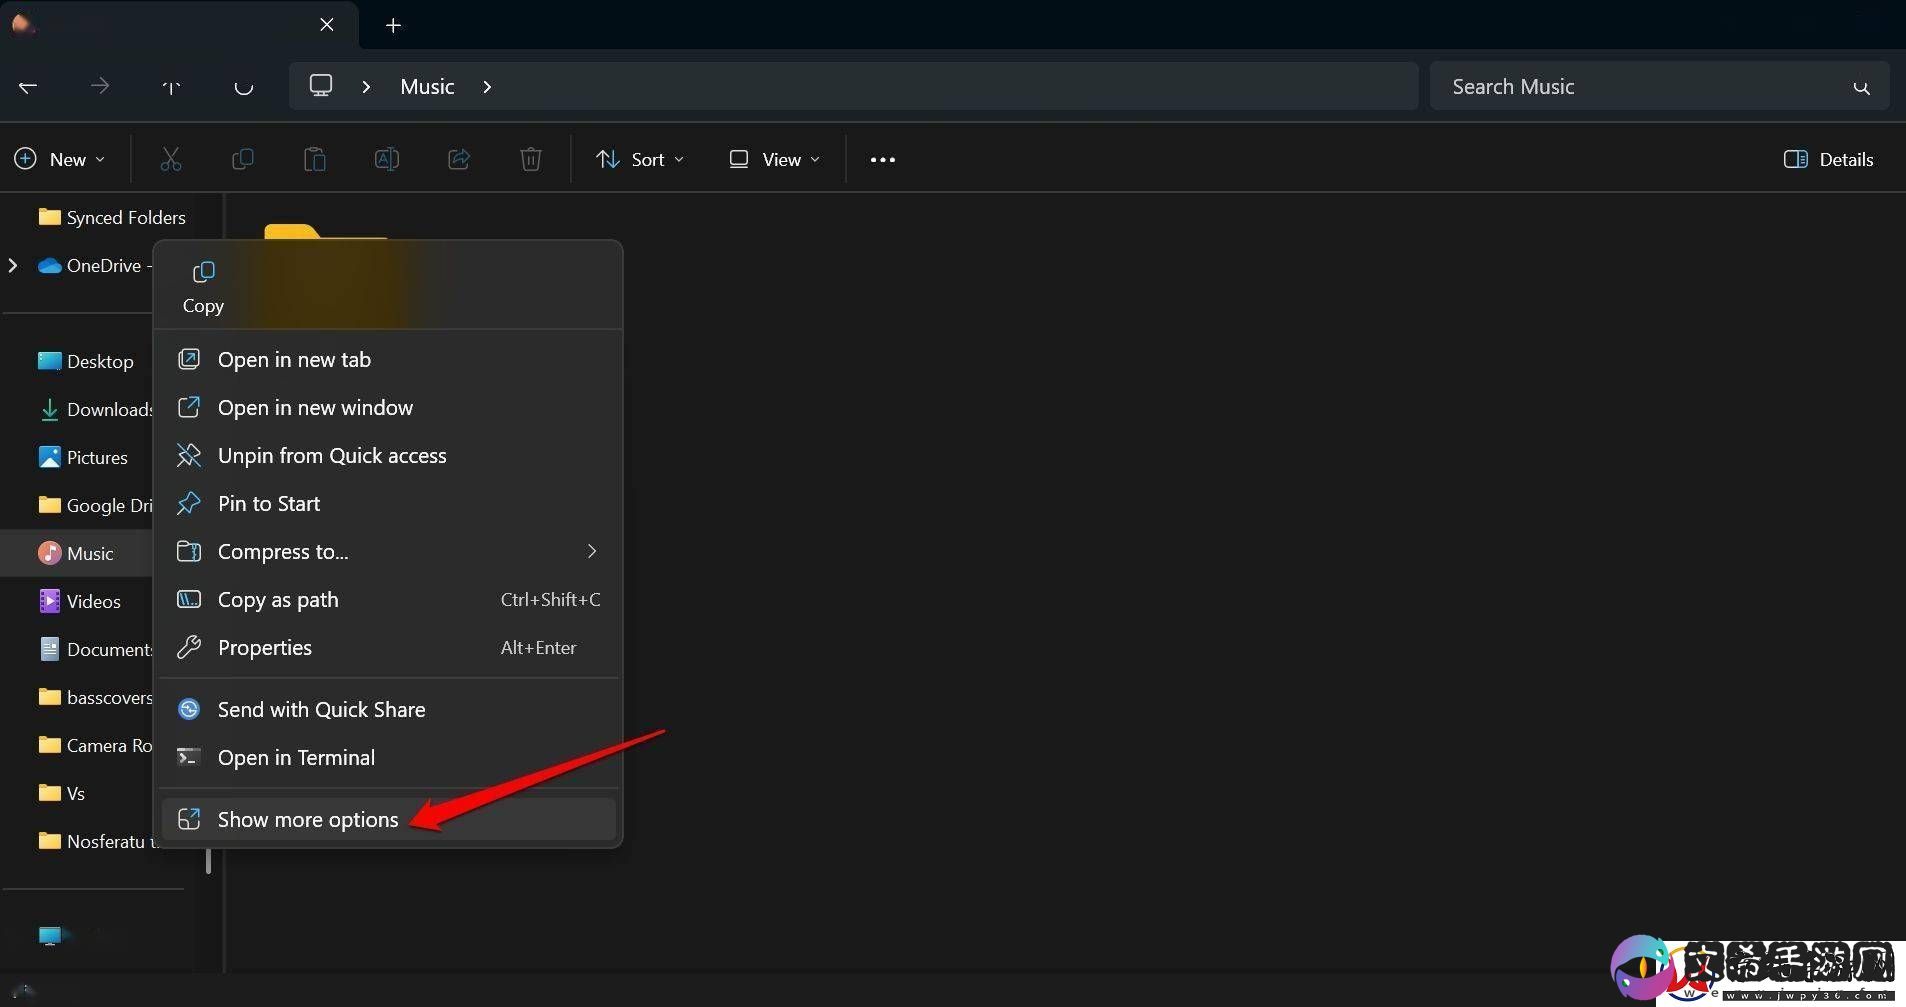
Task: Expand chevron after Music in address bar
Action: tap(487, 87)
